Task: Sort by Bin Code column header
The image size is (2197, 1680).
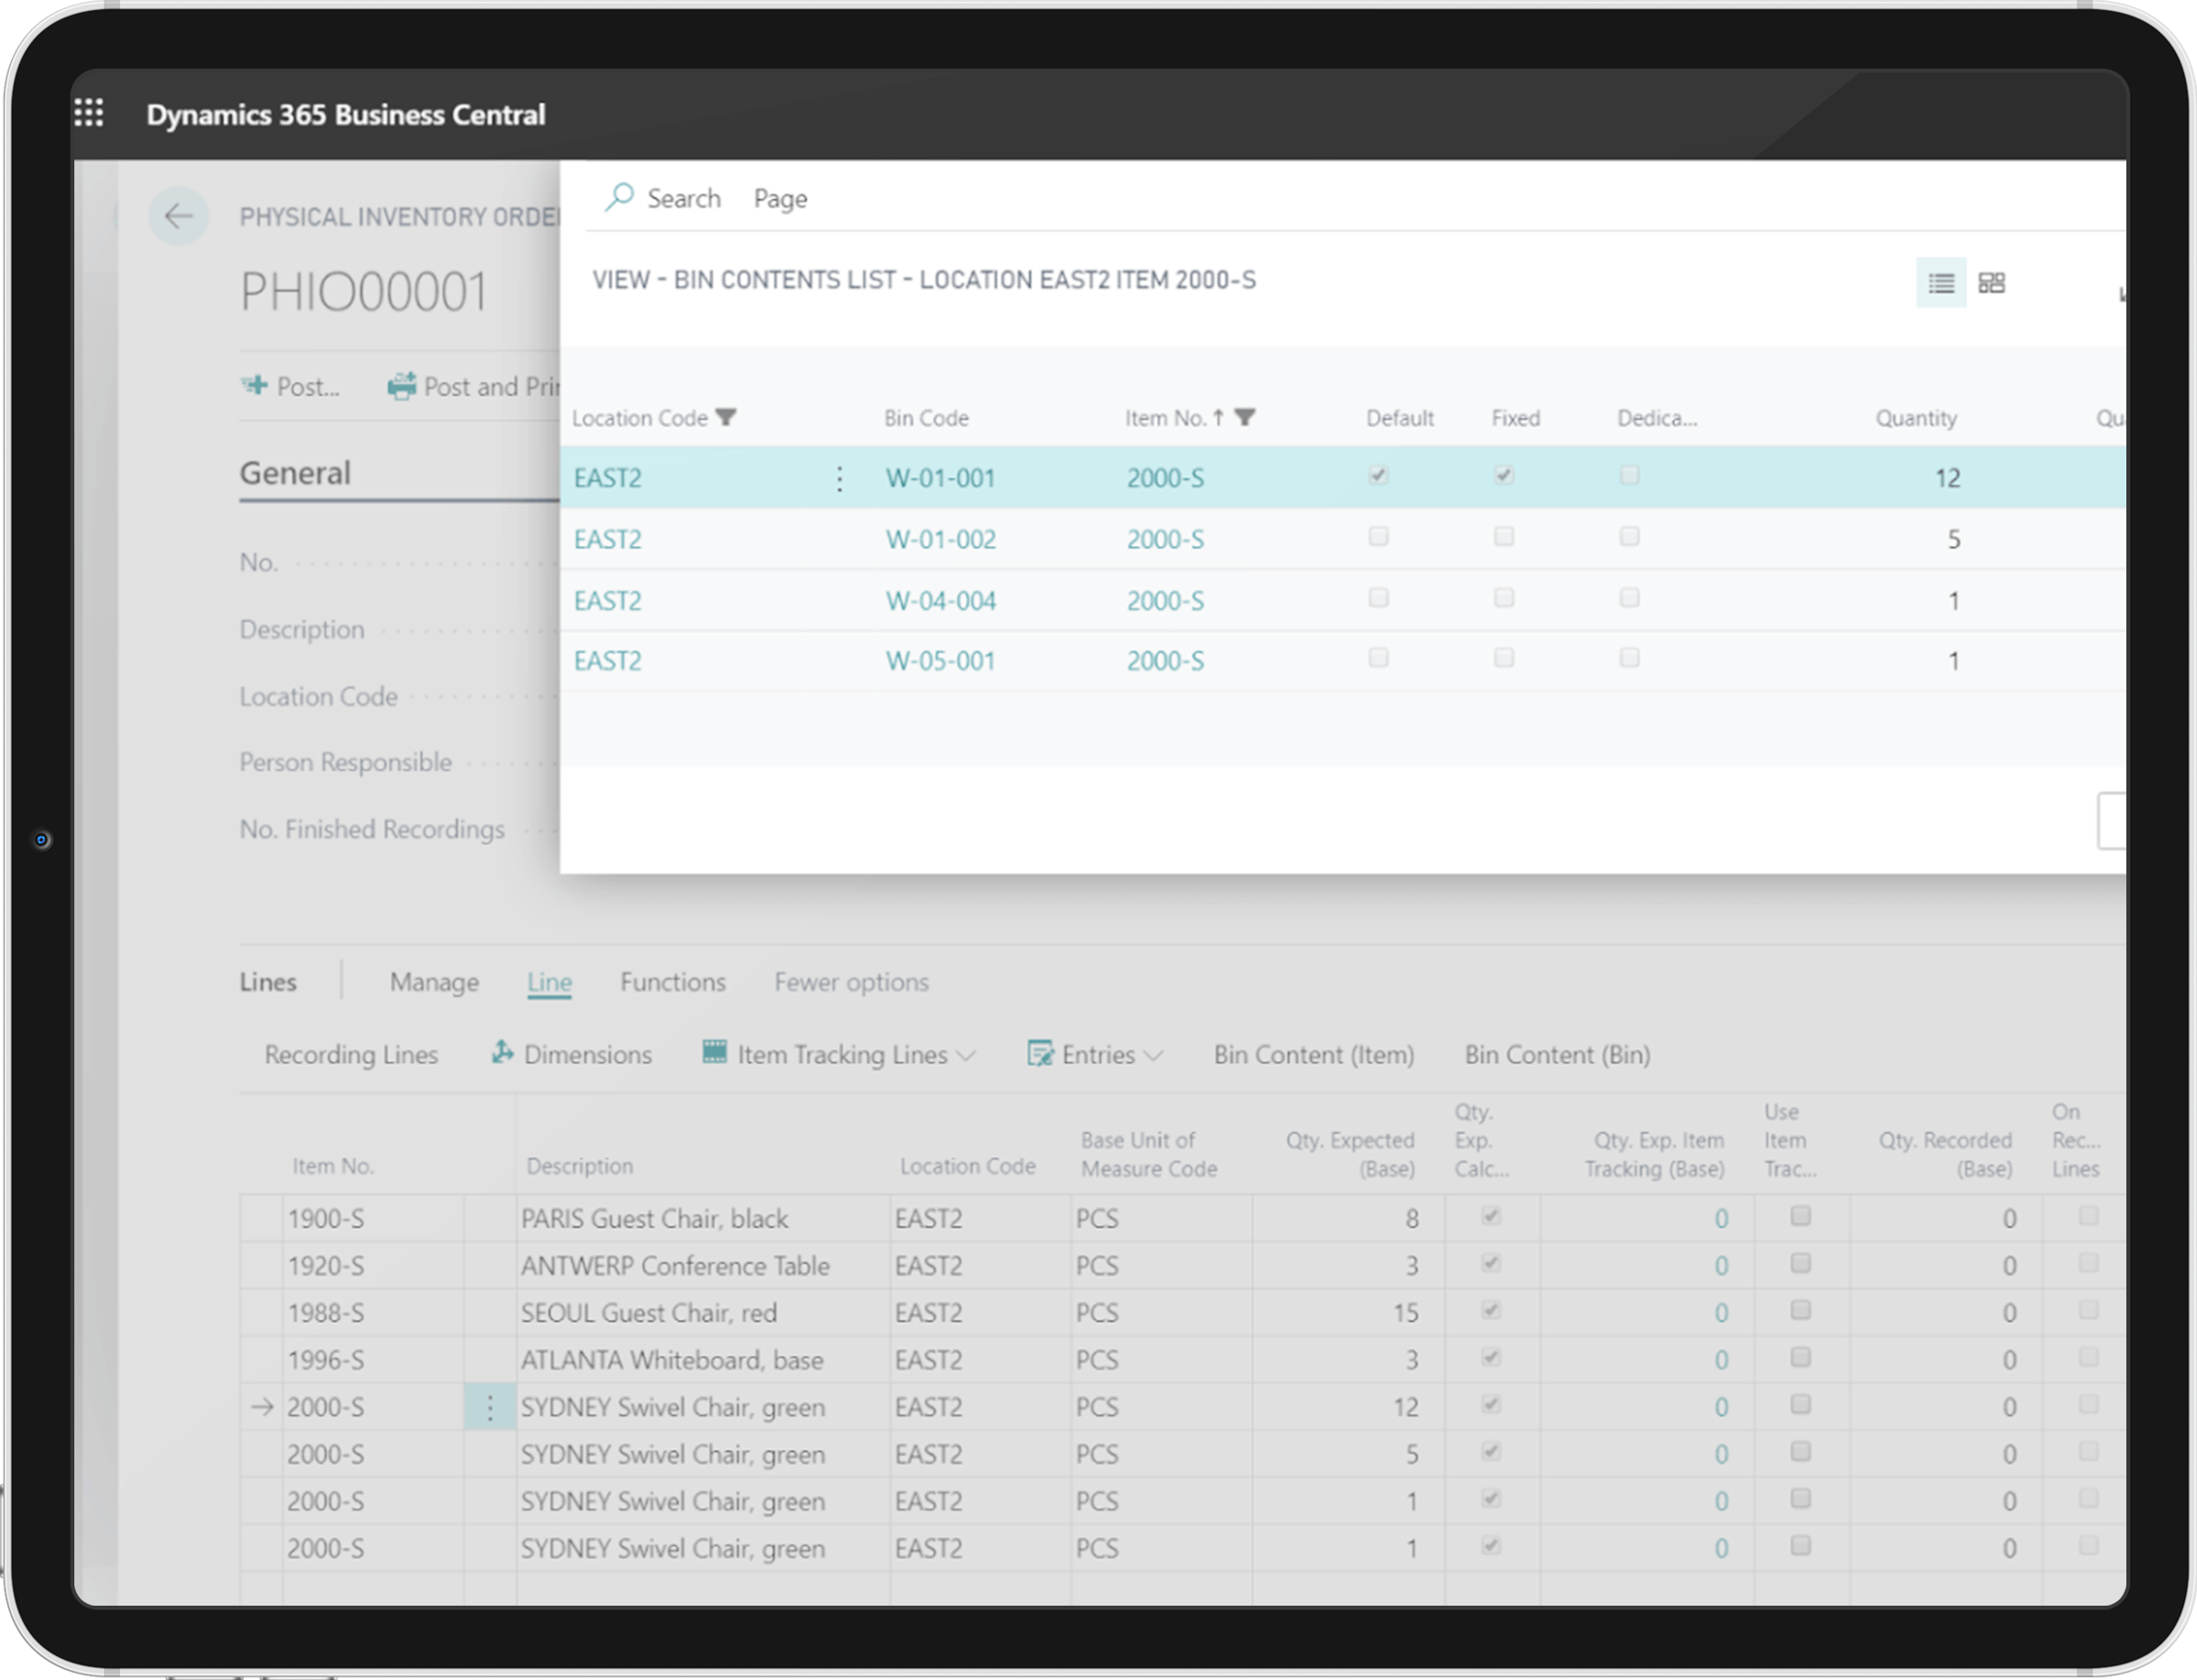Action: (925, 418)
